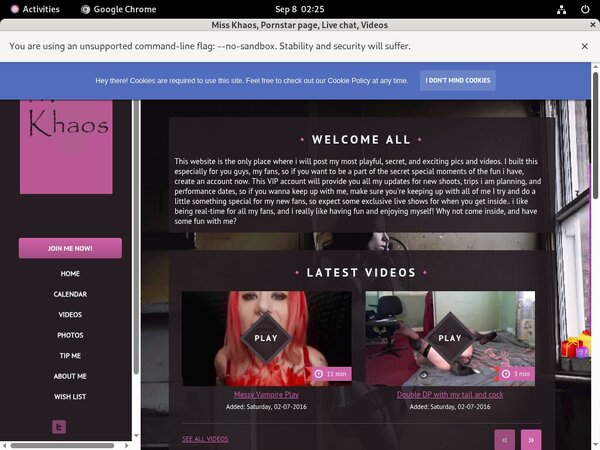The width and height of the screenshot is (600, 450).
Task: Go to the previous videos page arrow
Action: pyautogui.click(x=505, y=439)
